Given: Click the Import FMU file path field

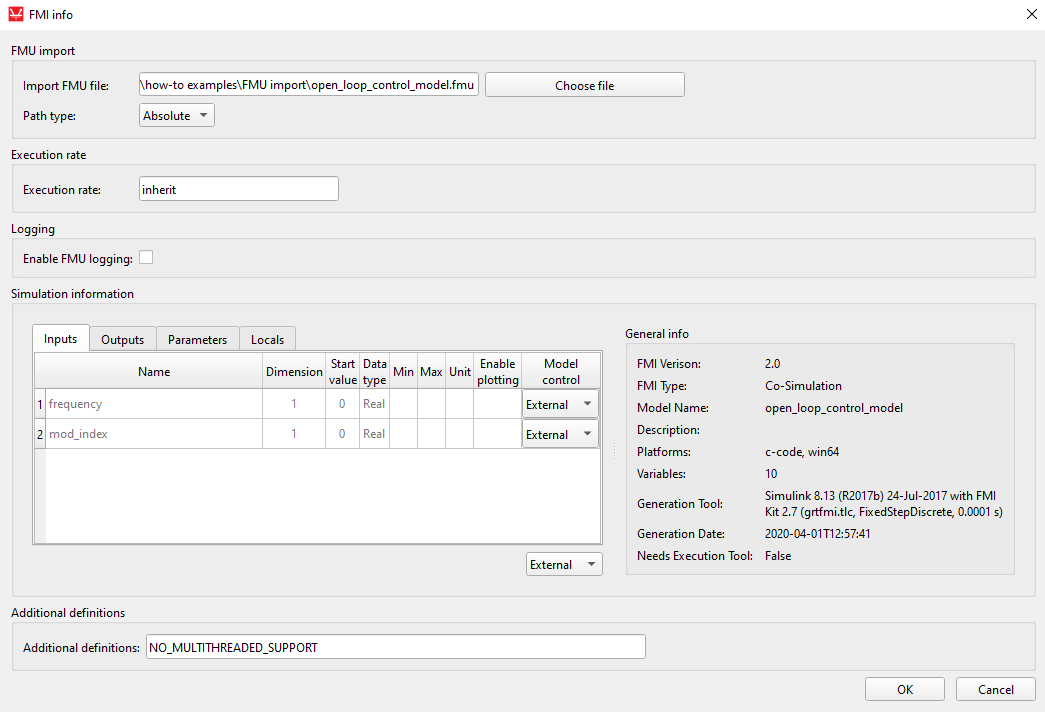Looking at the screenshot, I should coord(309,86).
